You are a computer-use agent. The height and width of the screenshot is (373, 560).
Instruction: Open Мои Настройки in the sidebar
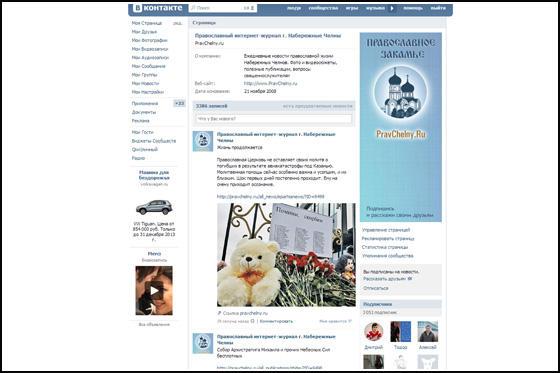tap(148, 92)
